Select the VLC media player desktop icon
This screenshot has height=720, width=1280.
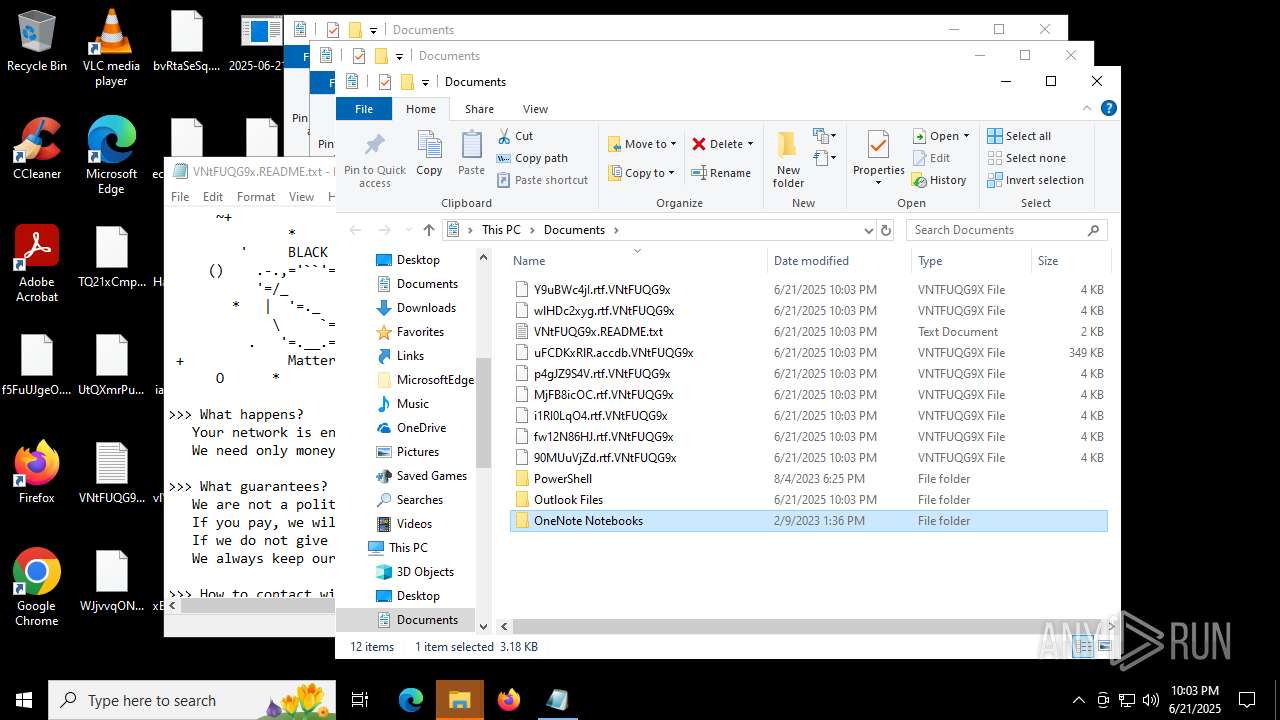(x=111, y=48)
